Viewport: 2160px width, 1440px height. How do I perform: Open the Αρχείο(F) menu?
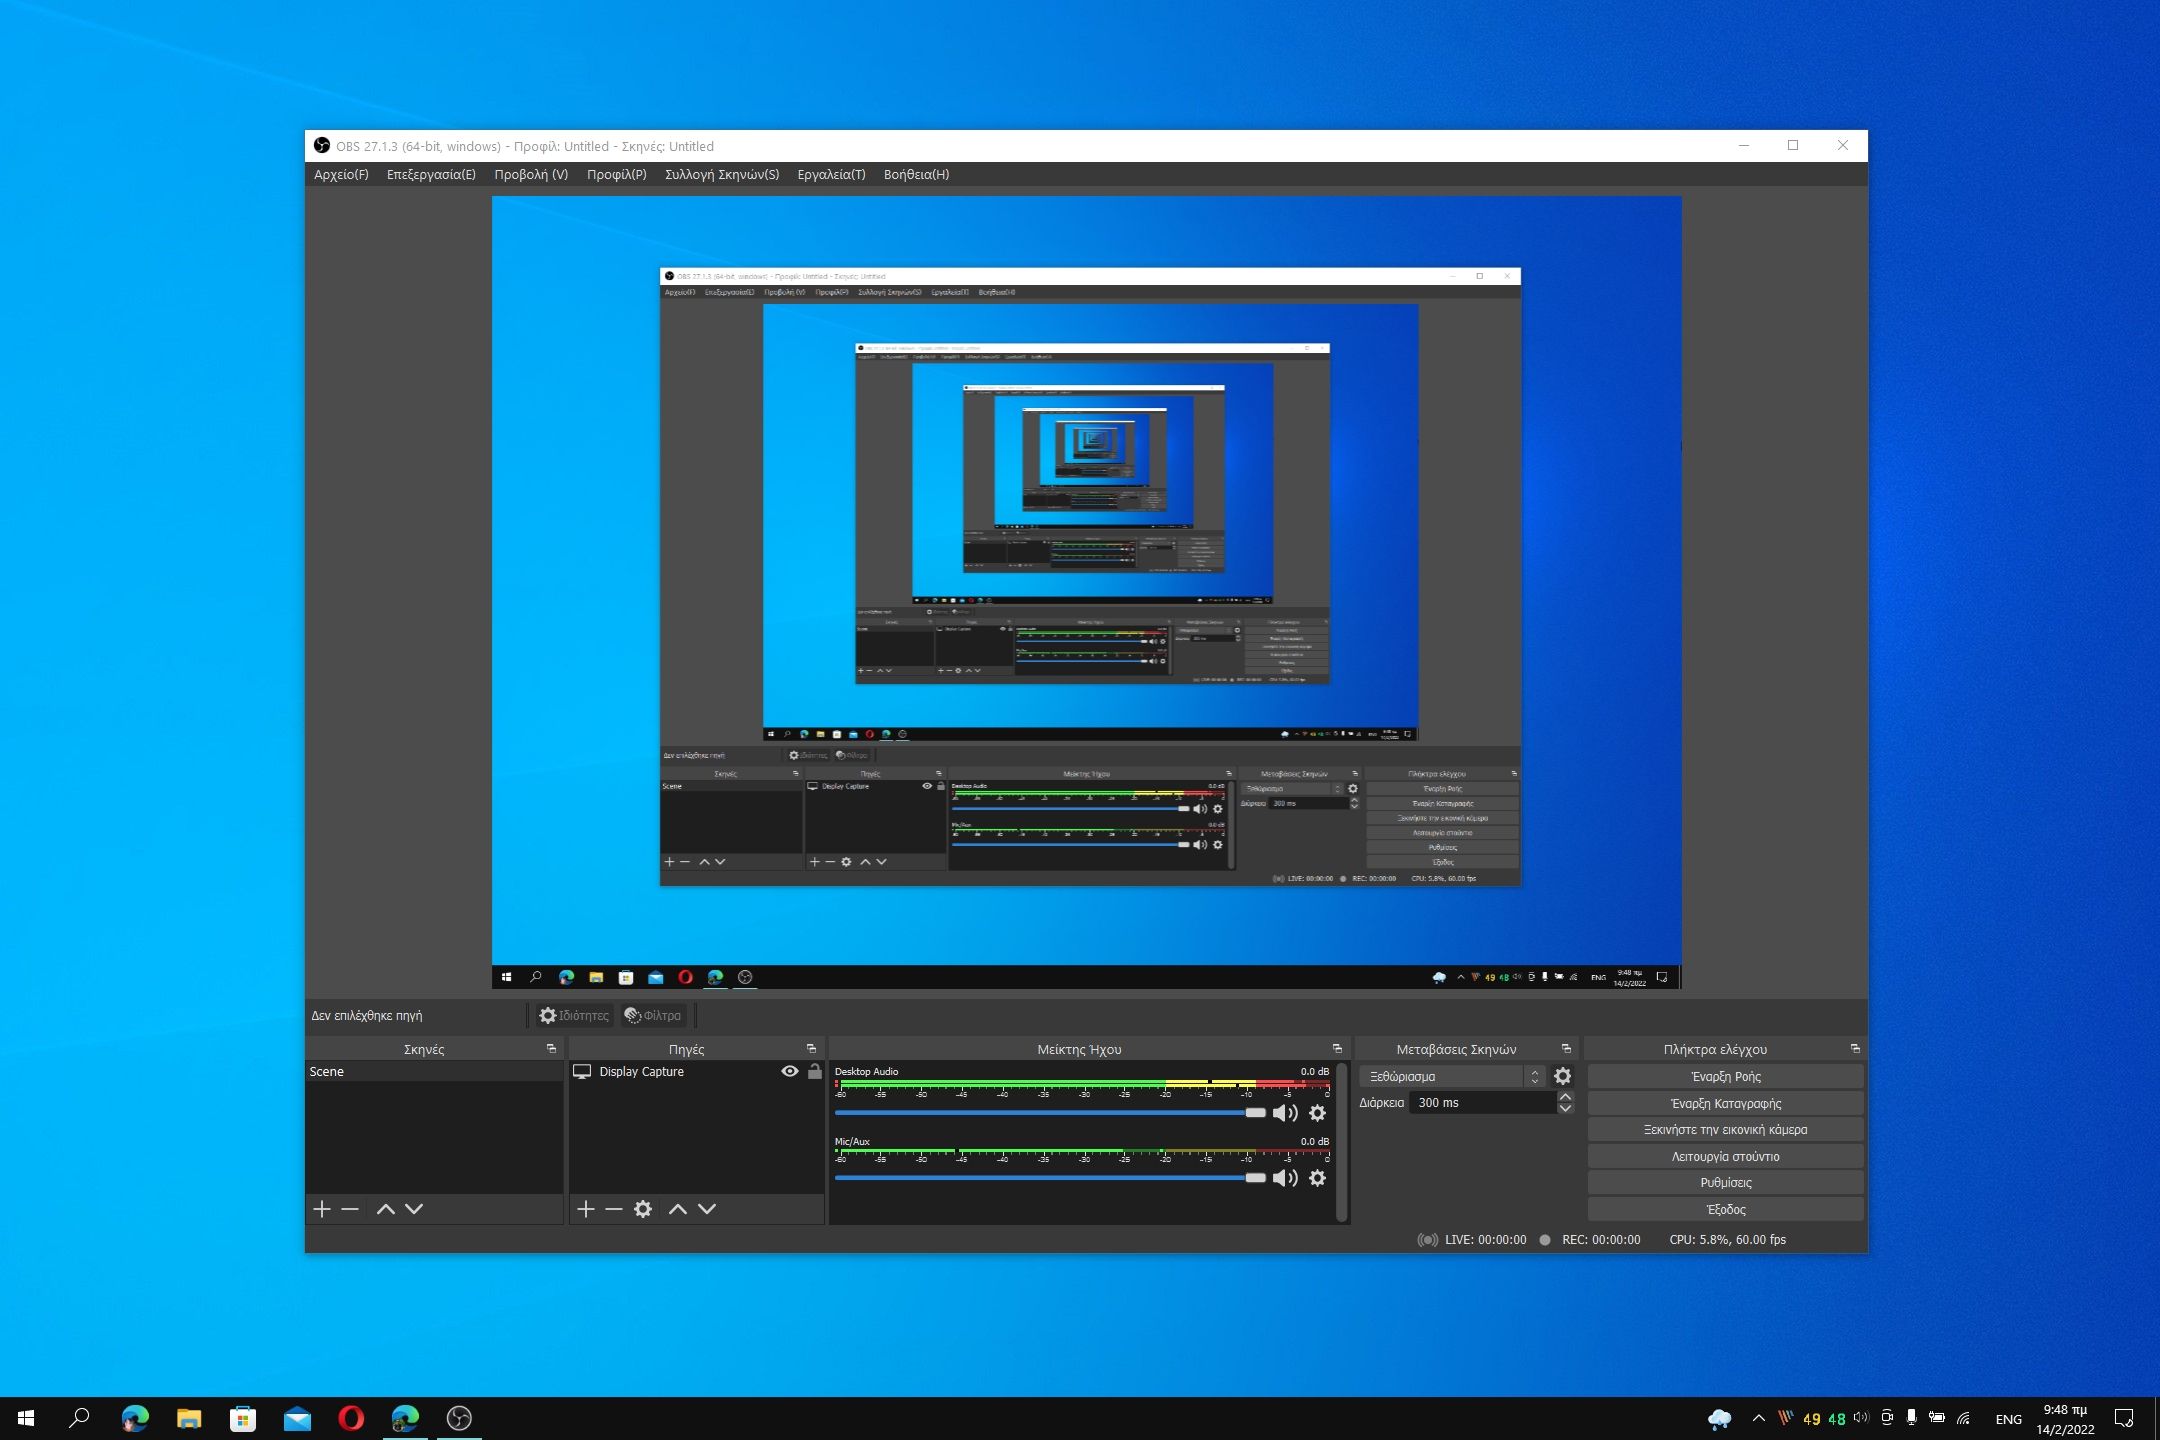coord(341,174)
